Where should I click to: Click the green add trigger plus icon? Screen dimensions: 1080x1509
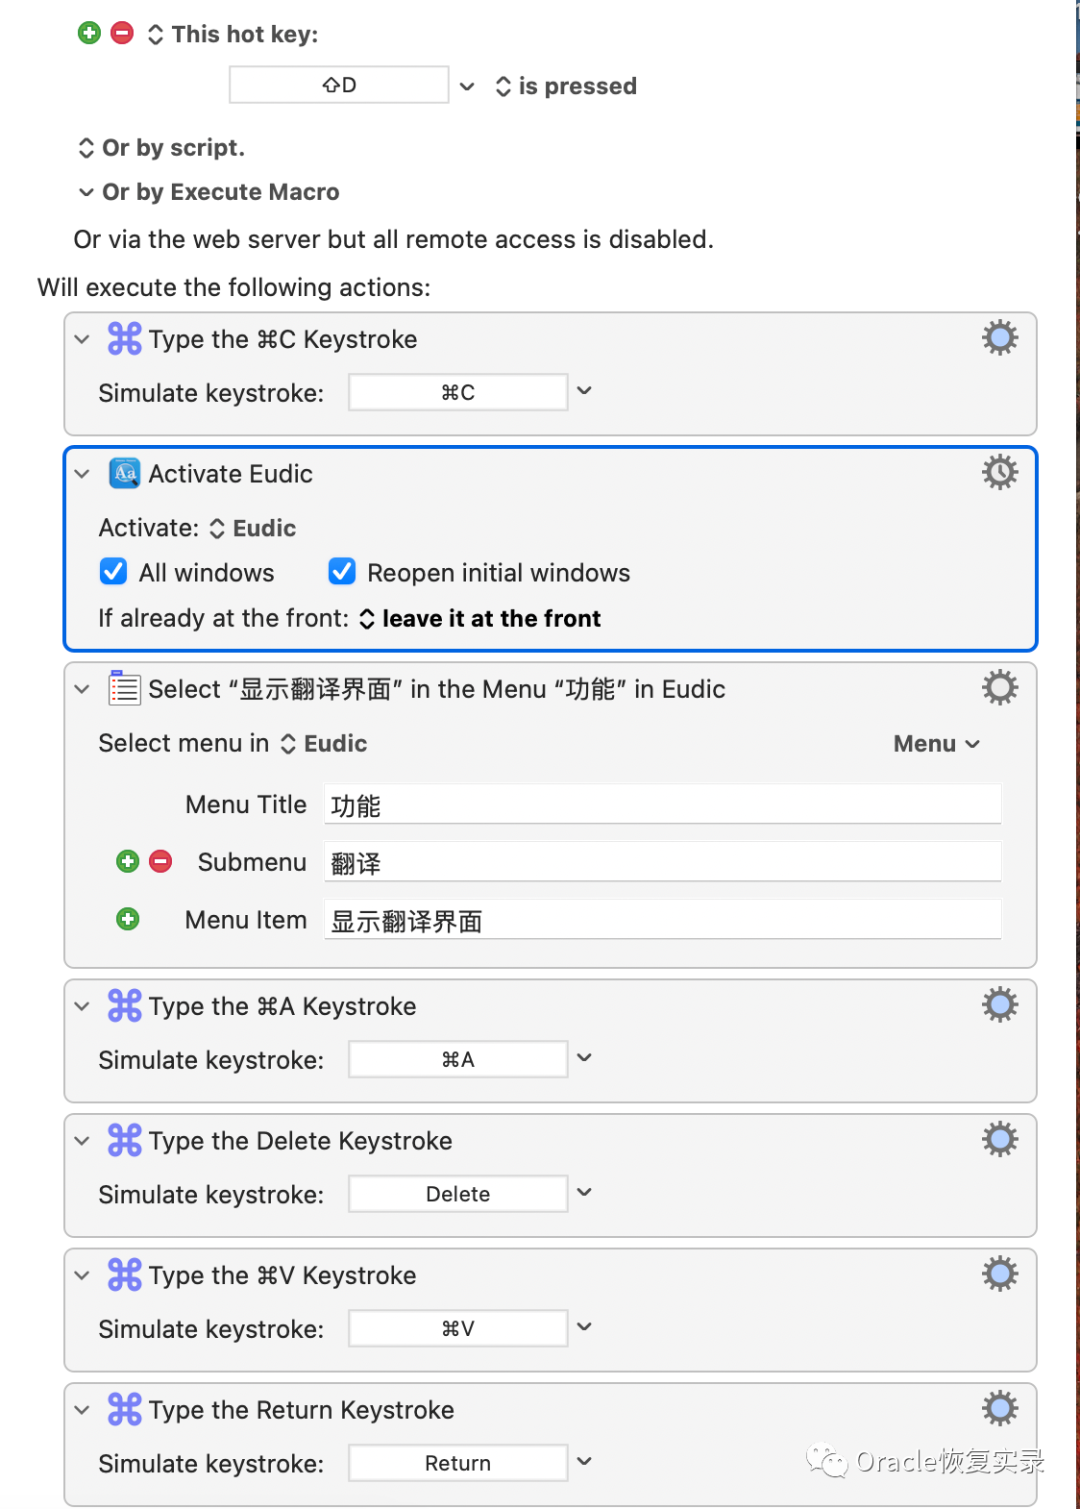(89, 33)
